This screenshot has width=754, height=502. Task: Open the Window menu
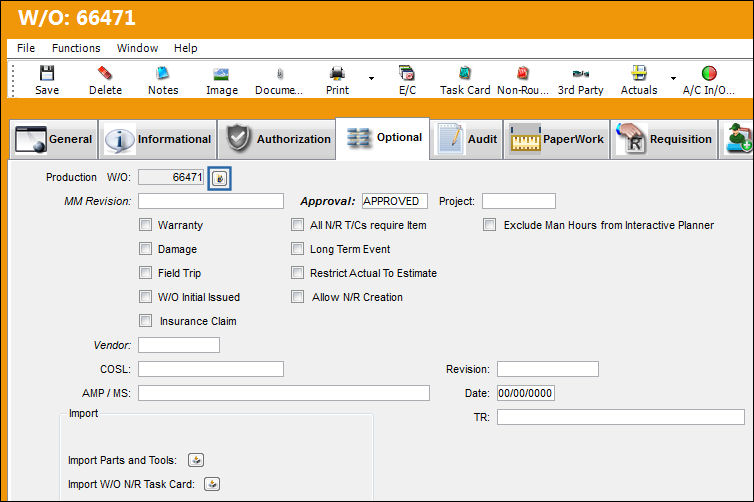tap(137, 49)
